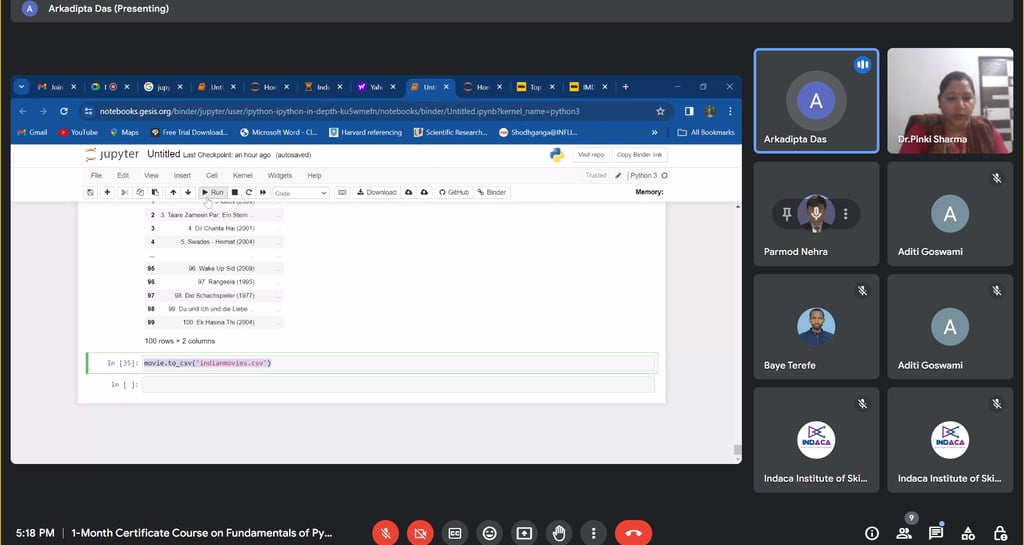The image size is (1024, 545).
Task: Click the empty code cell input
Action: point(398,384)
